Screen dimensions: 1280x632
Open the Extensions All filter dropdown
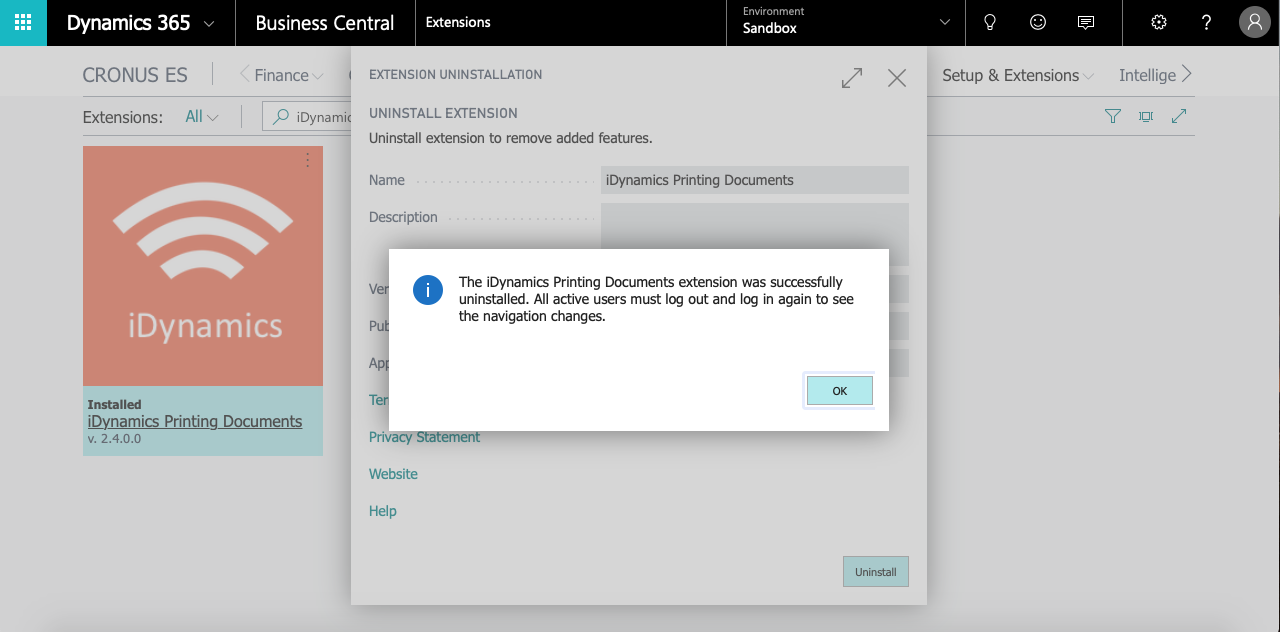(201, 117)
